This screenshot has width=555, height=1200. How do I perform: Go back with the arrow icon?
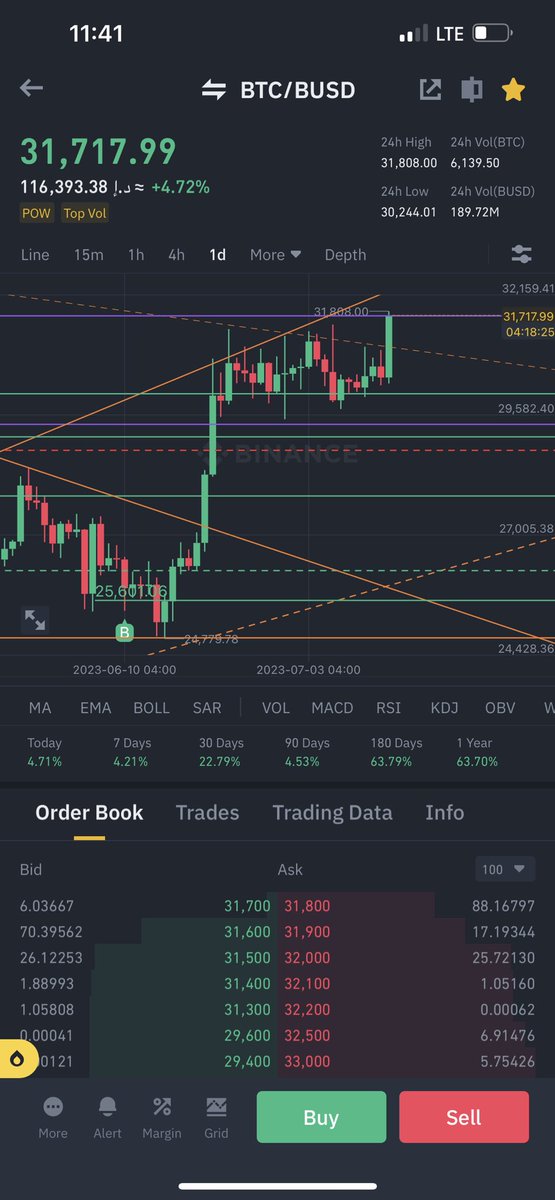point(31,88)
